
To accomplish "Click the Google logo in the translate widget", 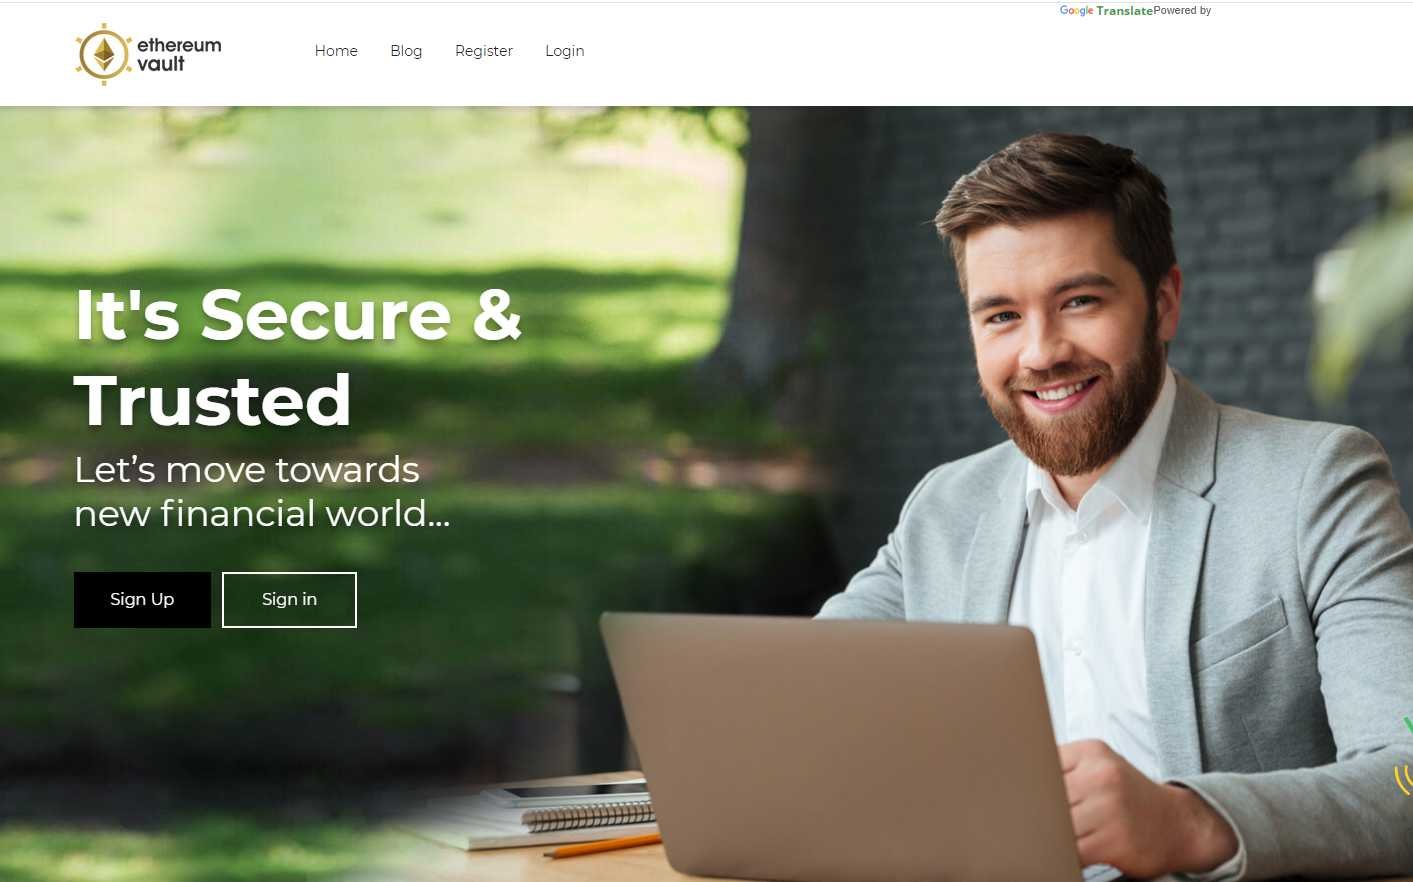I will pos(1076,11).
